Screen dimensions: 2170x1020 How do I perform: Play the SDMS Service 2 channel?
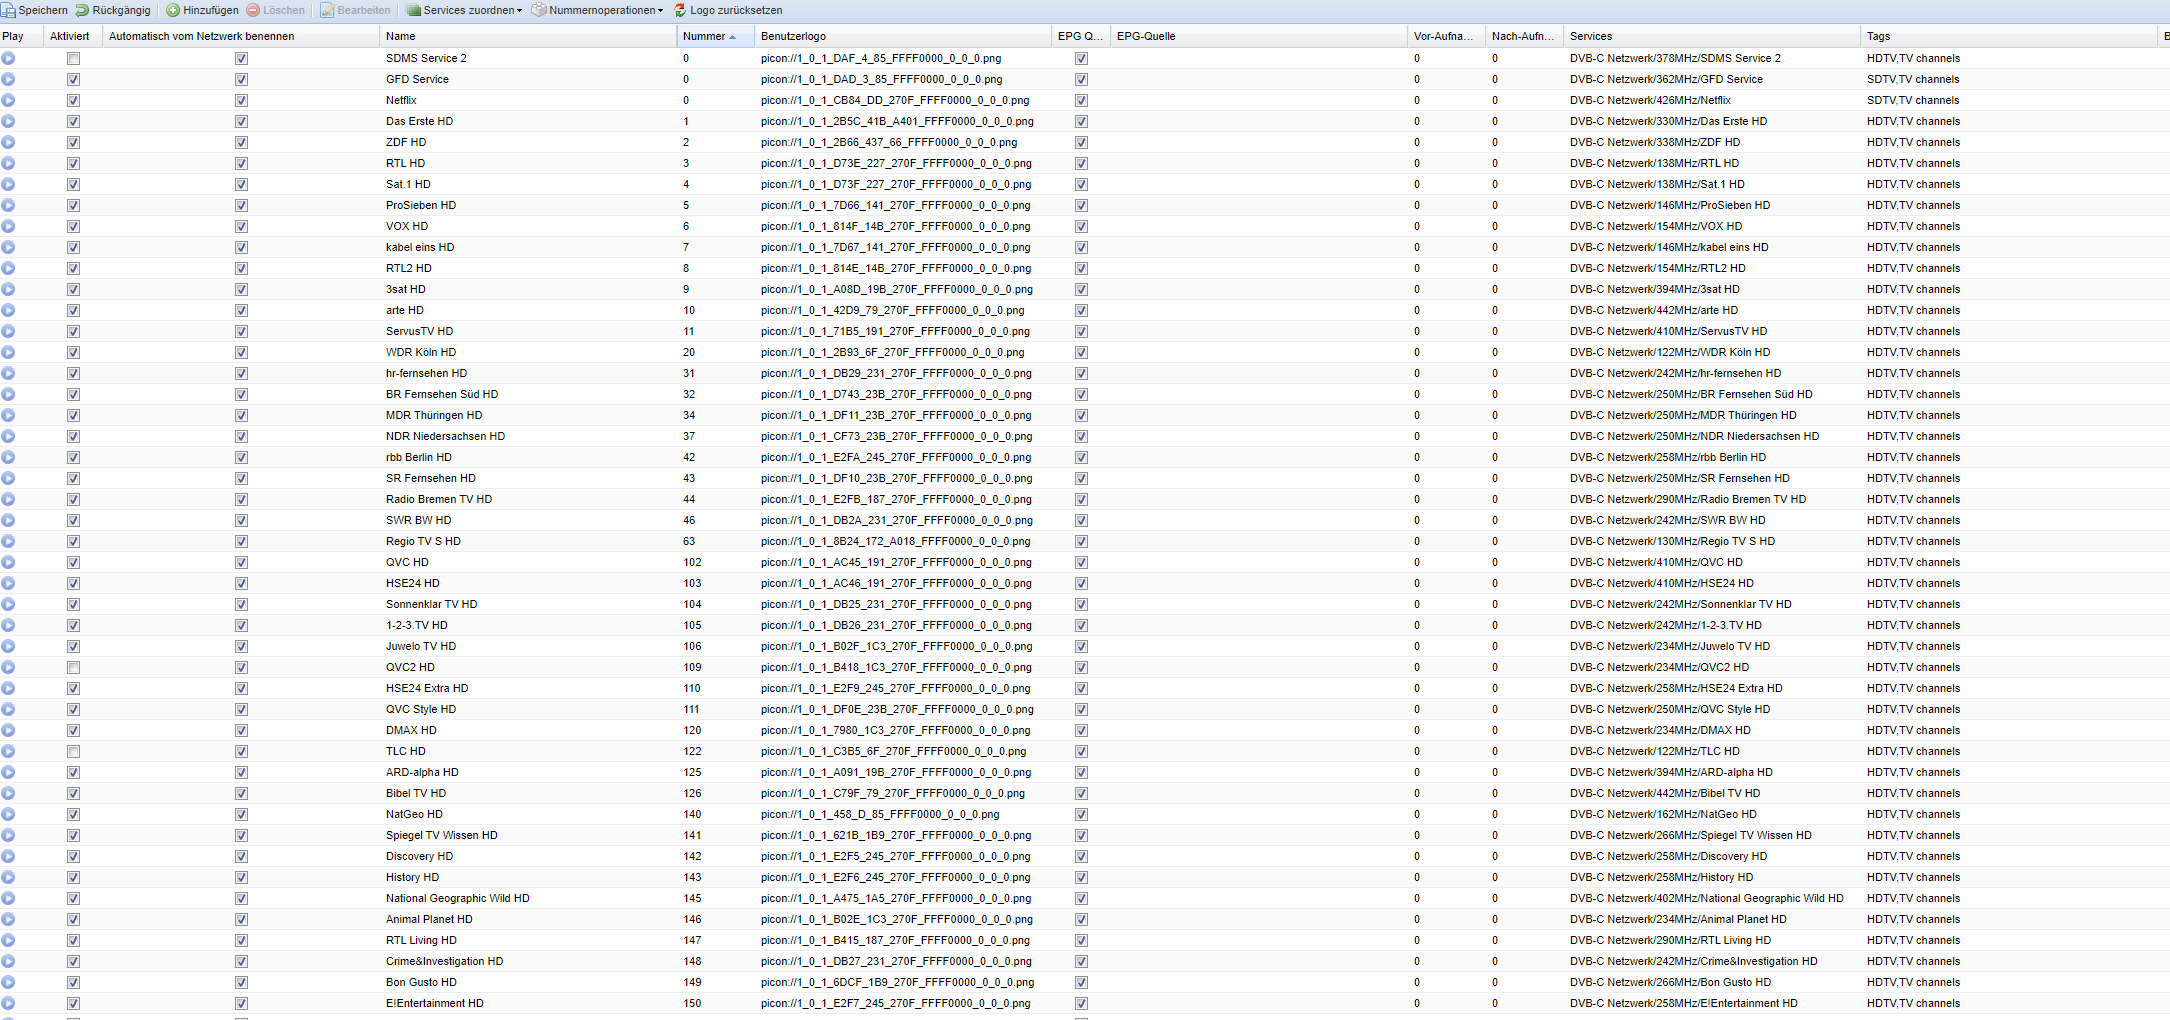pos(8,58)
